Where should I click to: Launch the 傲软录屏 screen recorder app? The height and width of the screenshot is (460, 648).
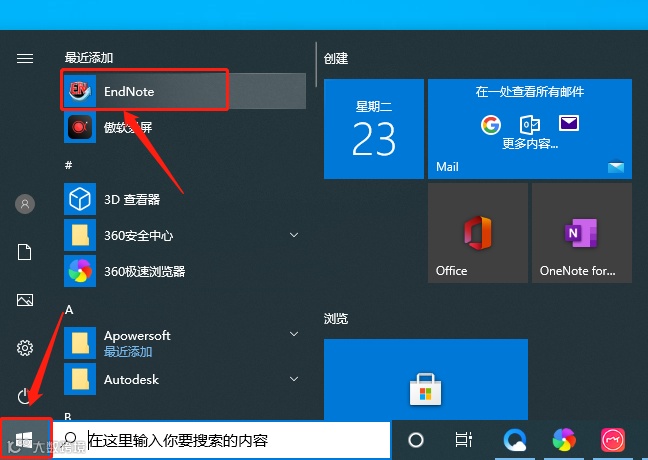[185, 127]
